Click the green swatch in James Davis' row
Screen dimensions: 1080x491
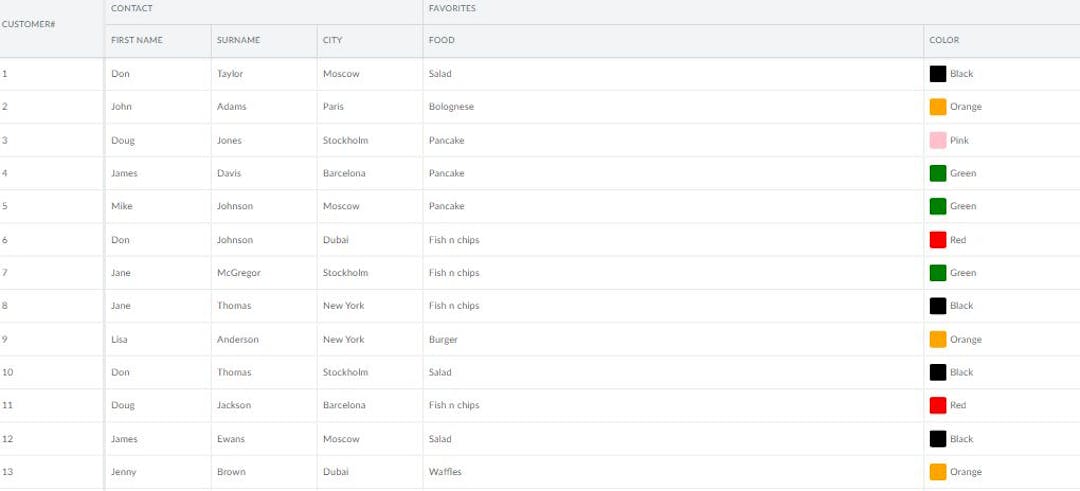938,173
